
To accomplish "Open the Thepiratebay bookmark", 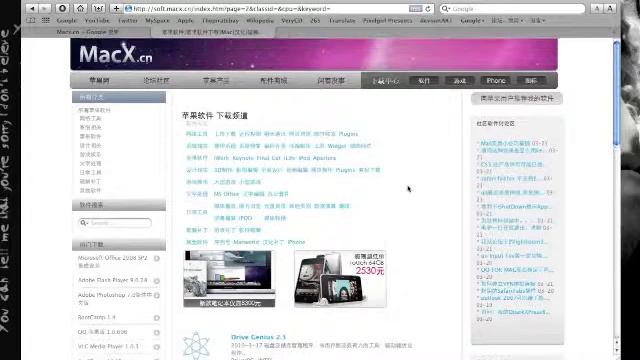I will [220, 20].
